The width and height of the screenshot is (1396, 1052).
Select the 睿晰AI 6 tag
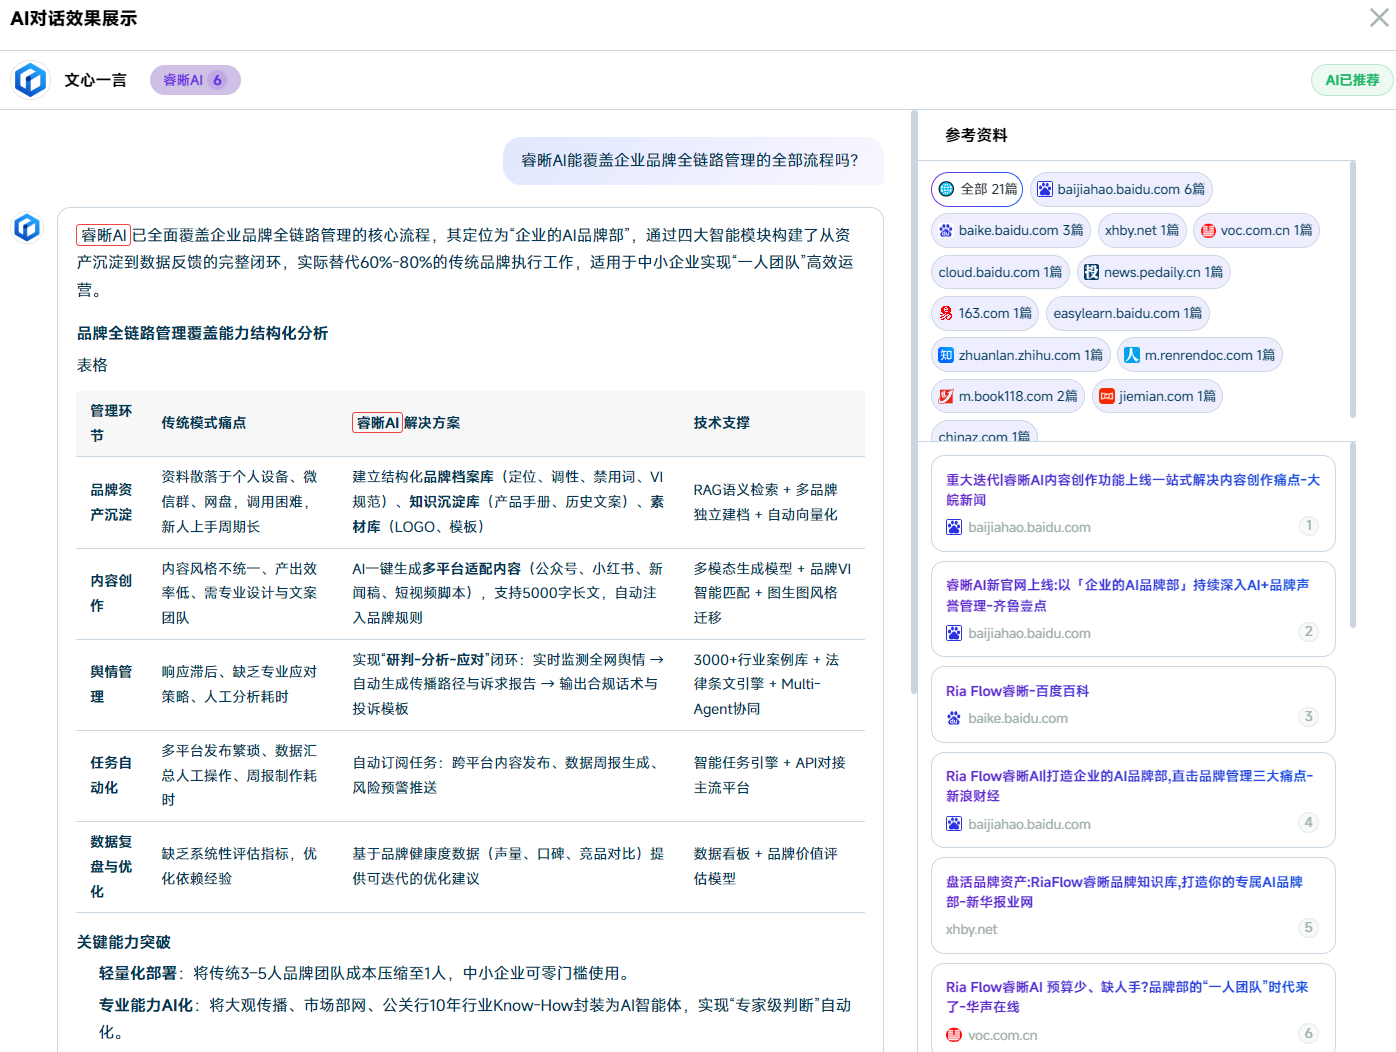pyautogui.click(x=195, y=80)
